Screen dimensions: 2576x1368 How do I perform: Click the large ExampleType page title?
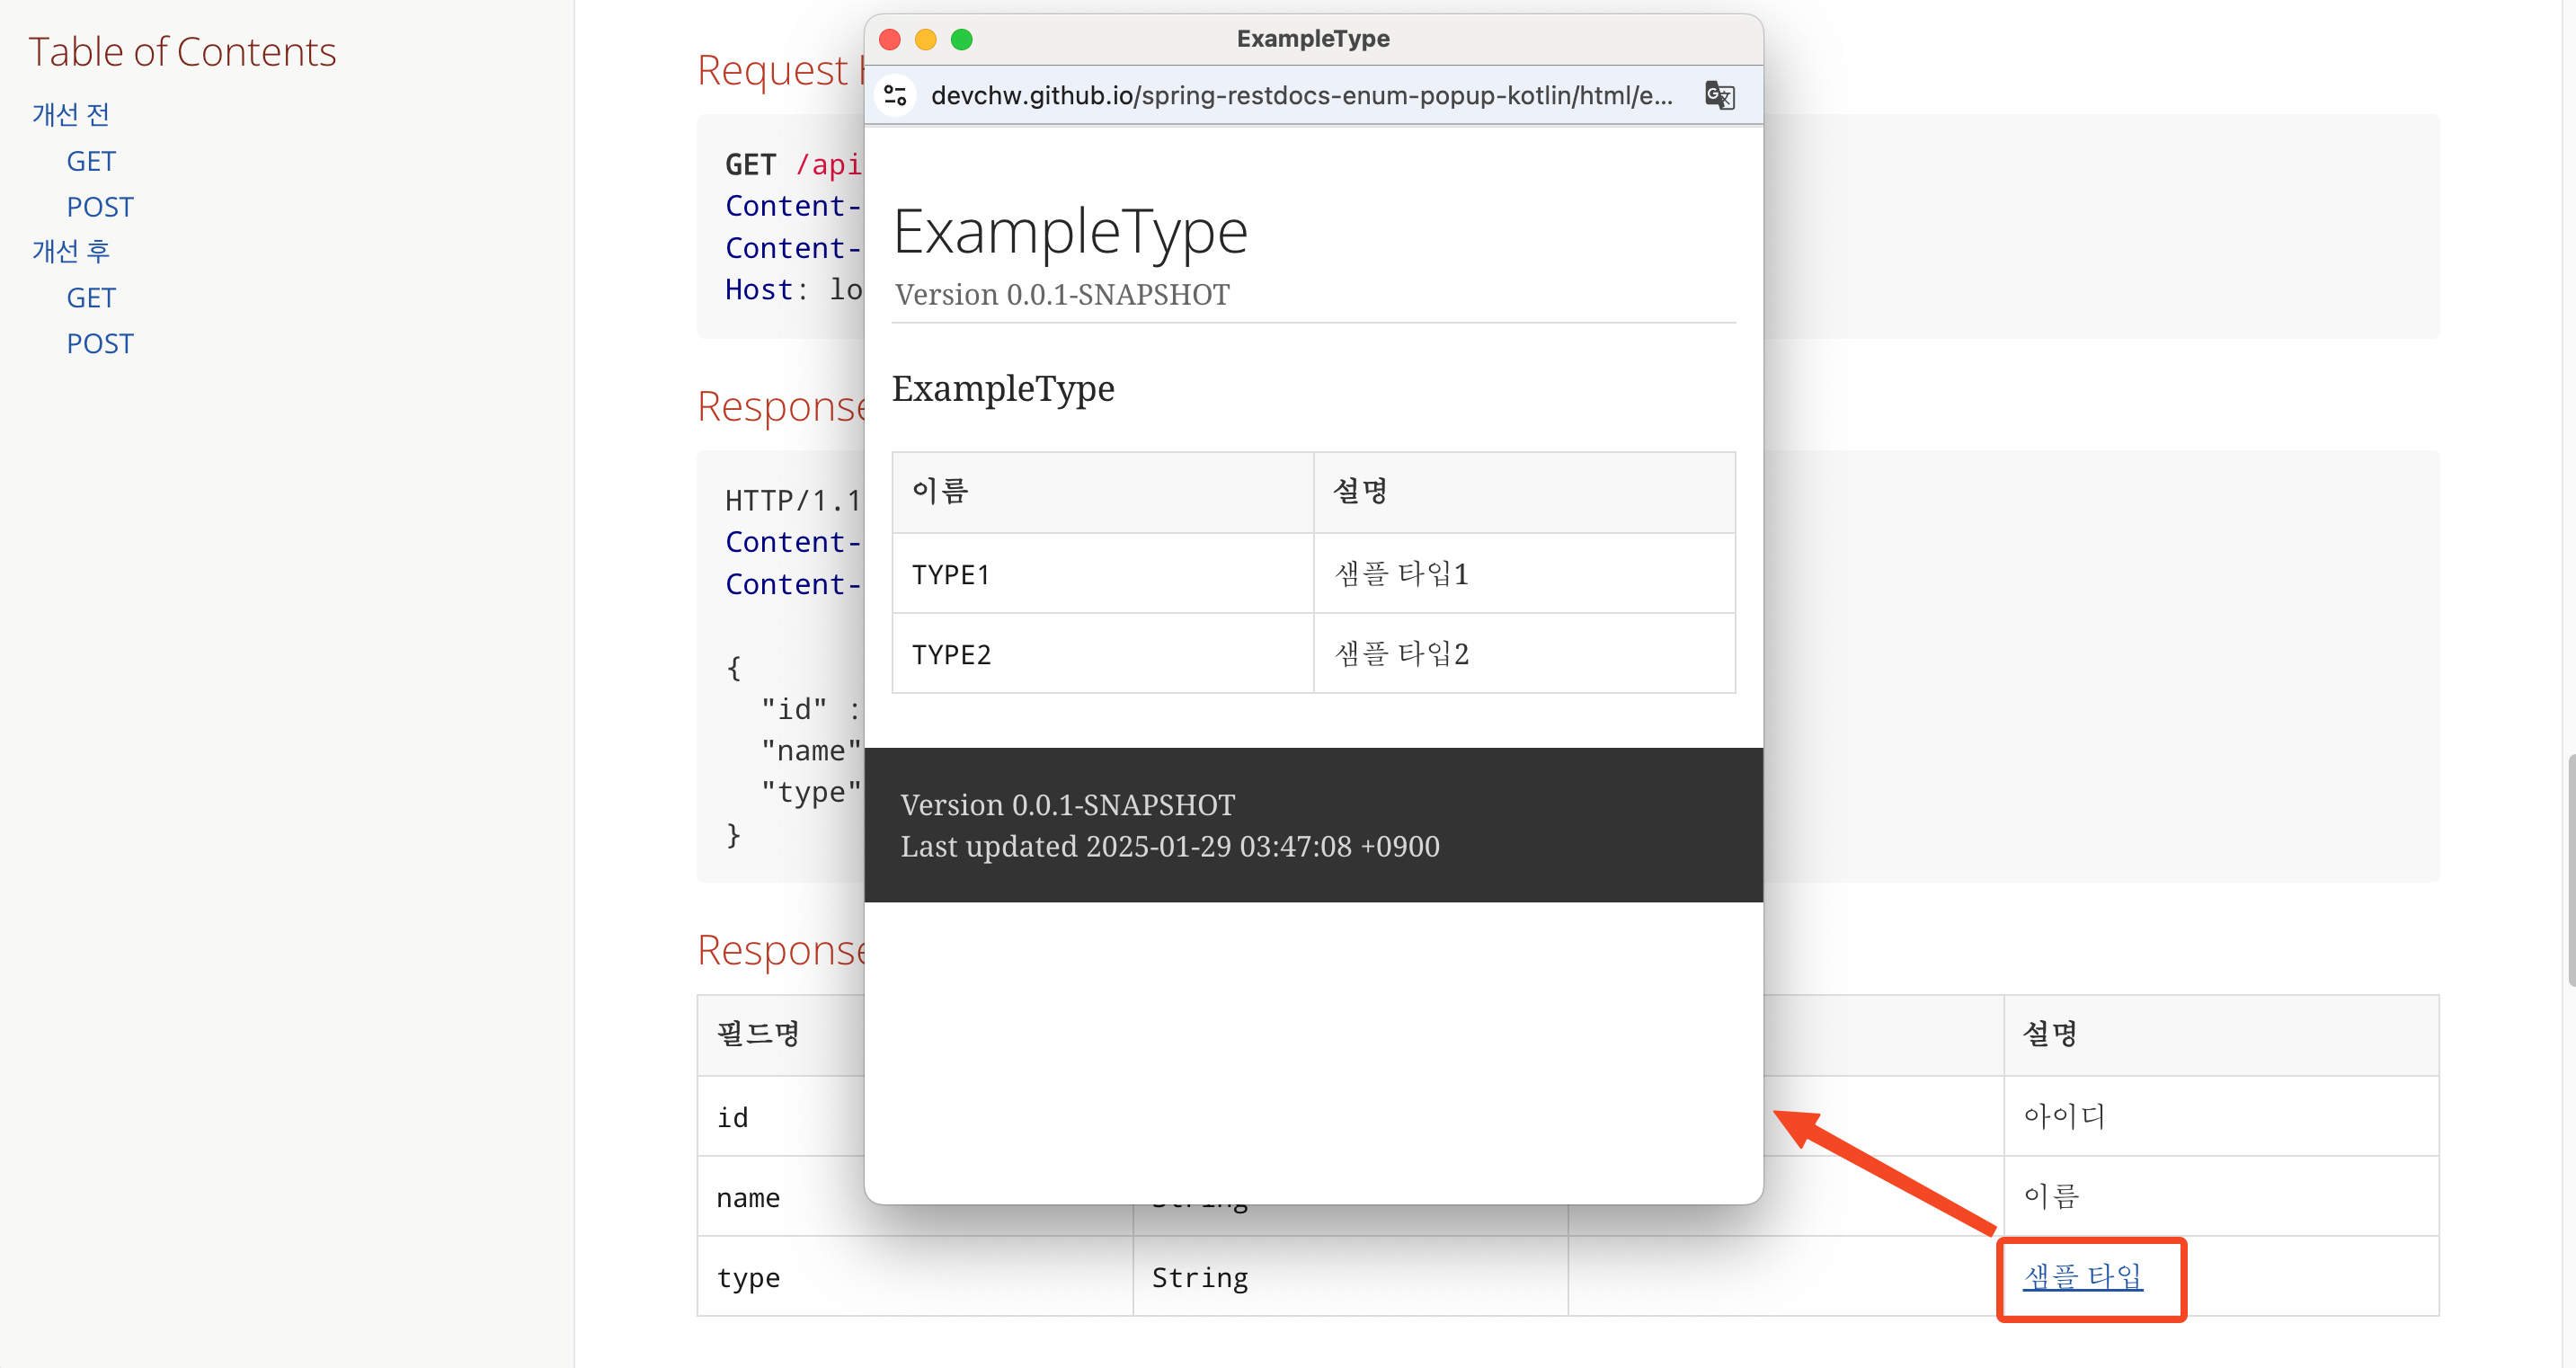pos(1070,231)
